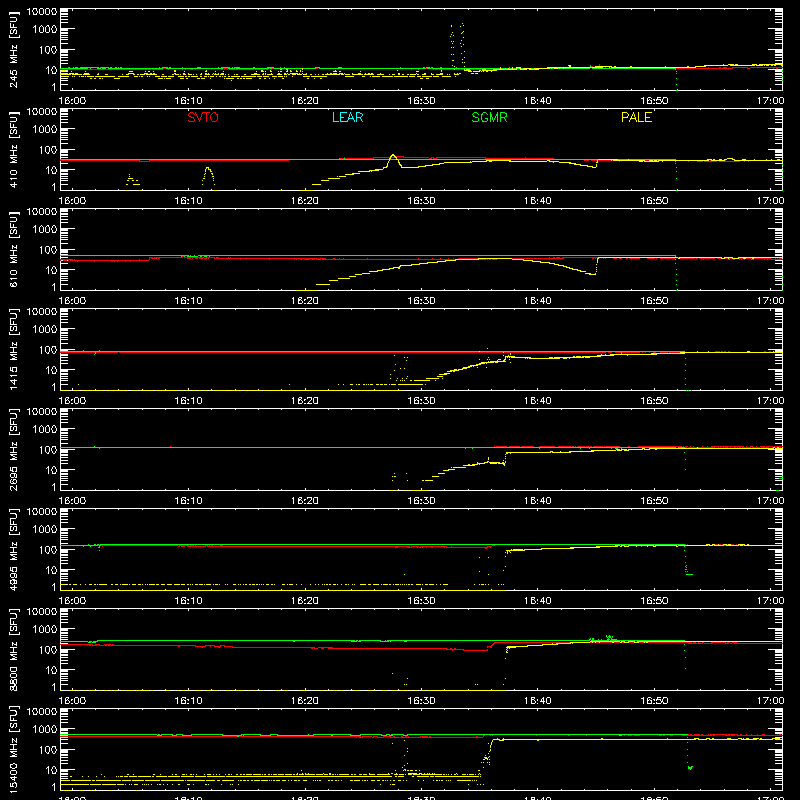Click the red SVTO legend label
This screenshot has height=800, width=800.
[203, 117]
